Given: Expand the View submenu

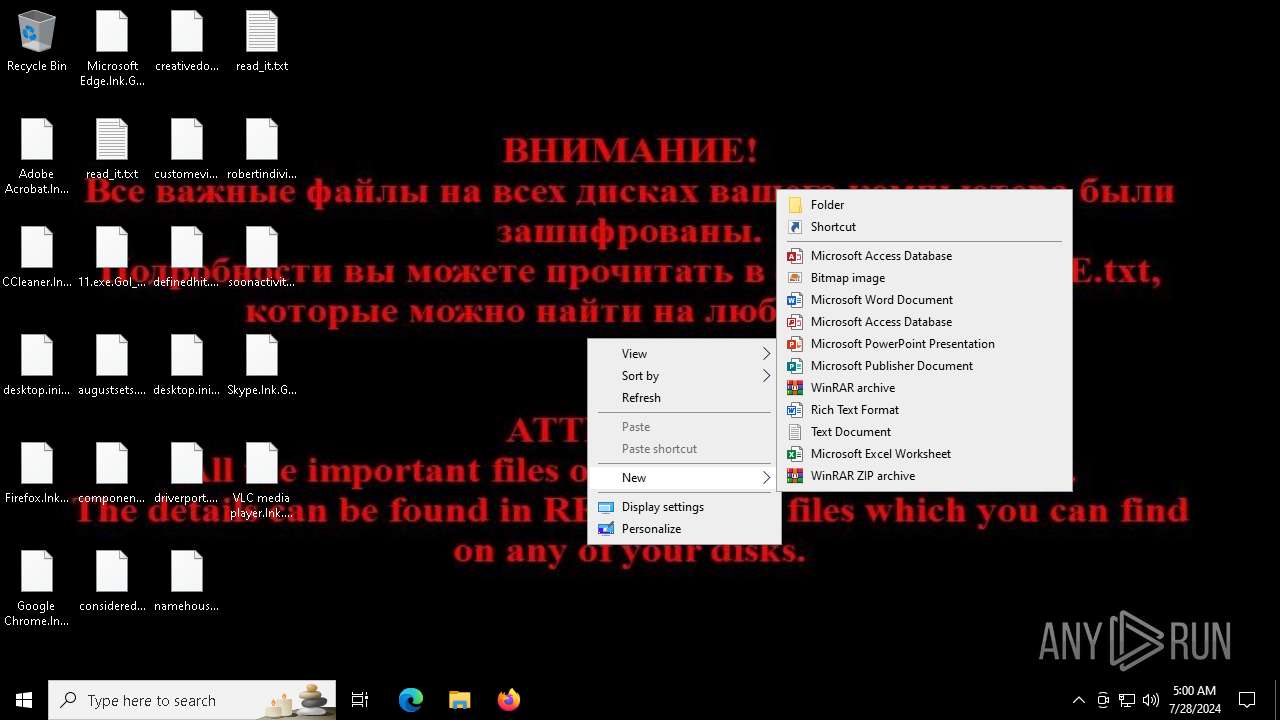Looking at the screenshot, I should [685, 354].
